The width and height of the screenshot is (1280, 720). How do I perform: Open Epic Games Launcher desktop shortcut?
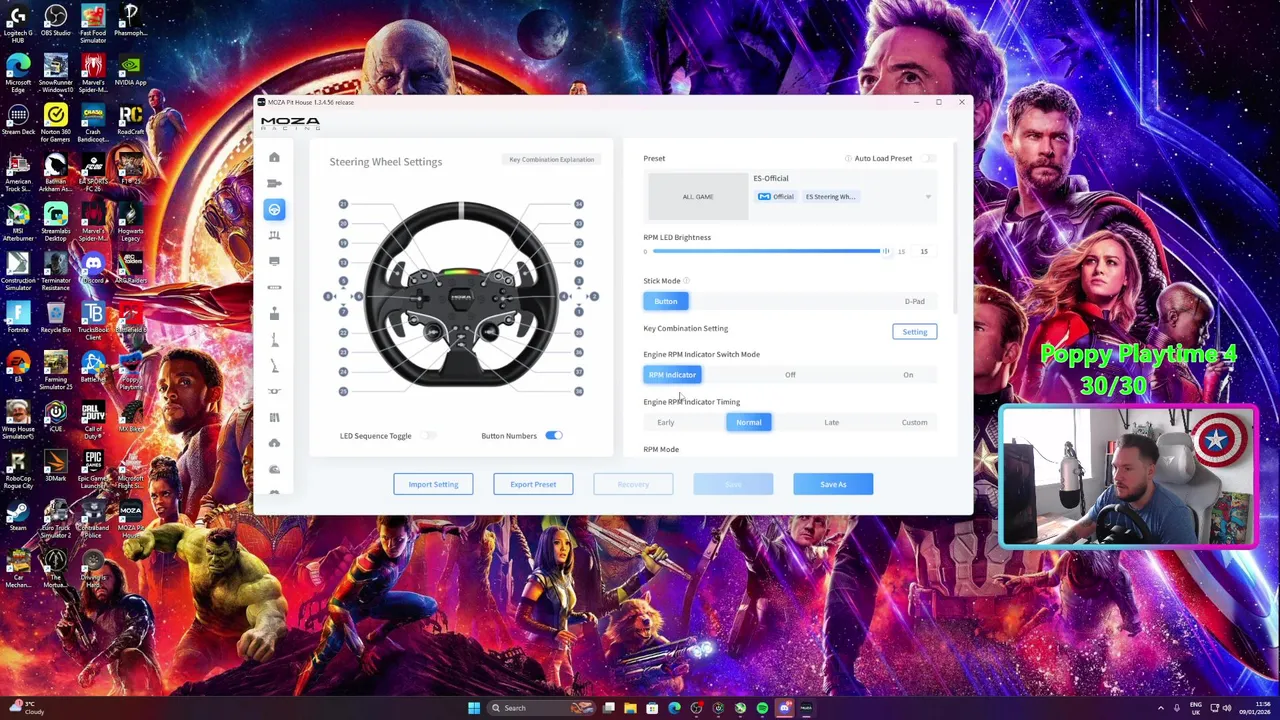[93, 470]
